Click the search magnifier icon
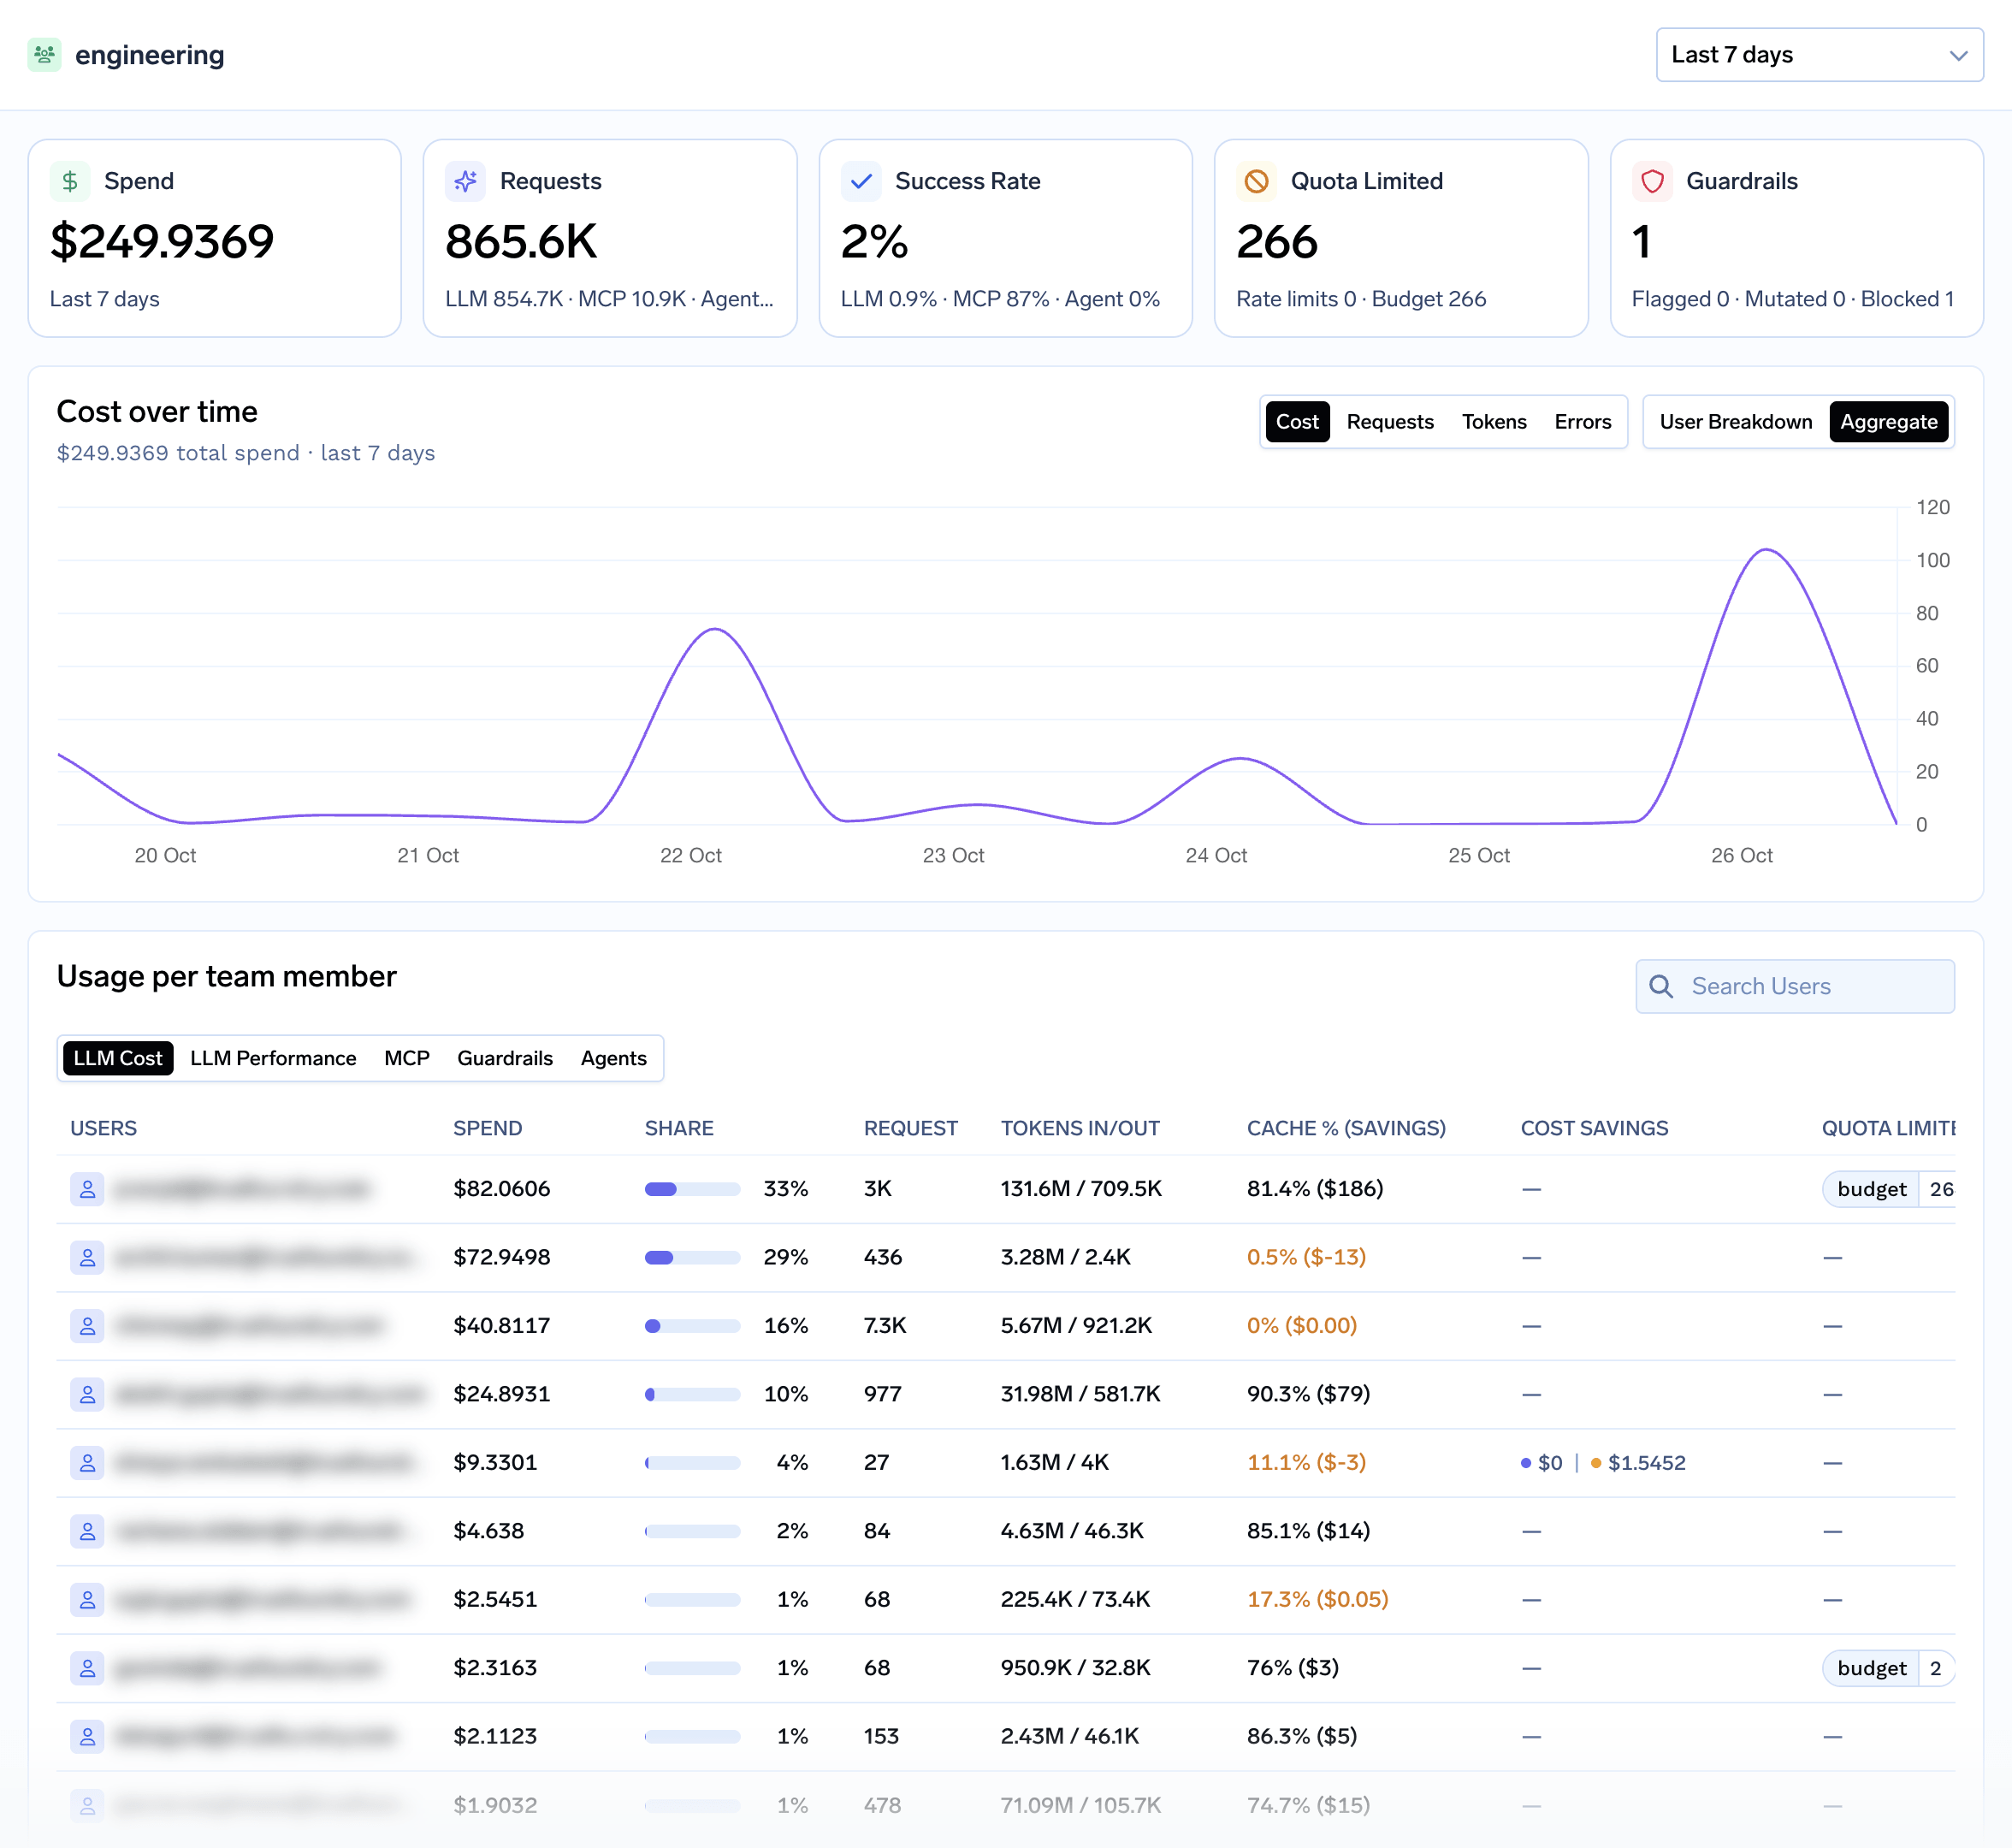Viewport: 2012px width, 1848px height. 1661,986
